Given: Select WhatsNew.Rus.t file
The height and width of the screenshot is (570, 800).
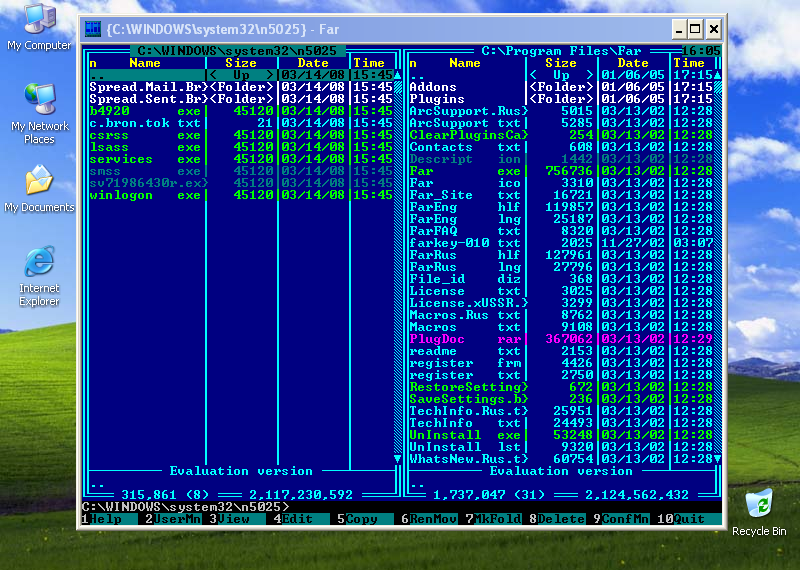Looking at the screenshot, I should pyautogui.click(x=561, y=459).
